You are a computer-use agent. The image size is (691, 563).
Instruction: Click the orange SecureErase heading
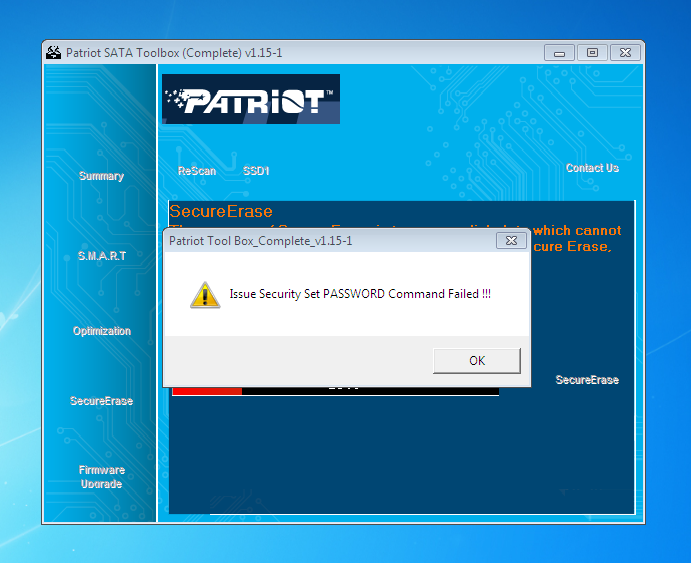click(x=221, y=211)
